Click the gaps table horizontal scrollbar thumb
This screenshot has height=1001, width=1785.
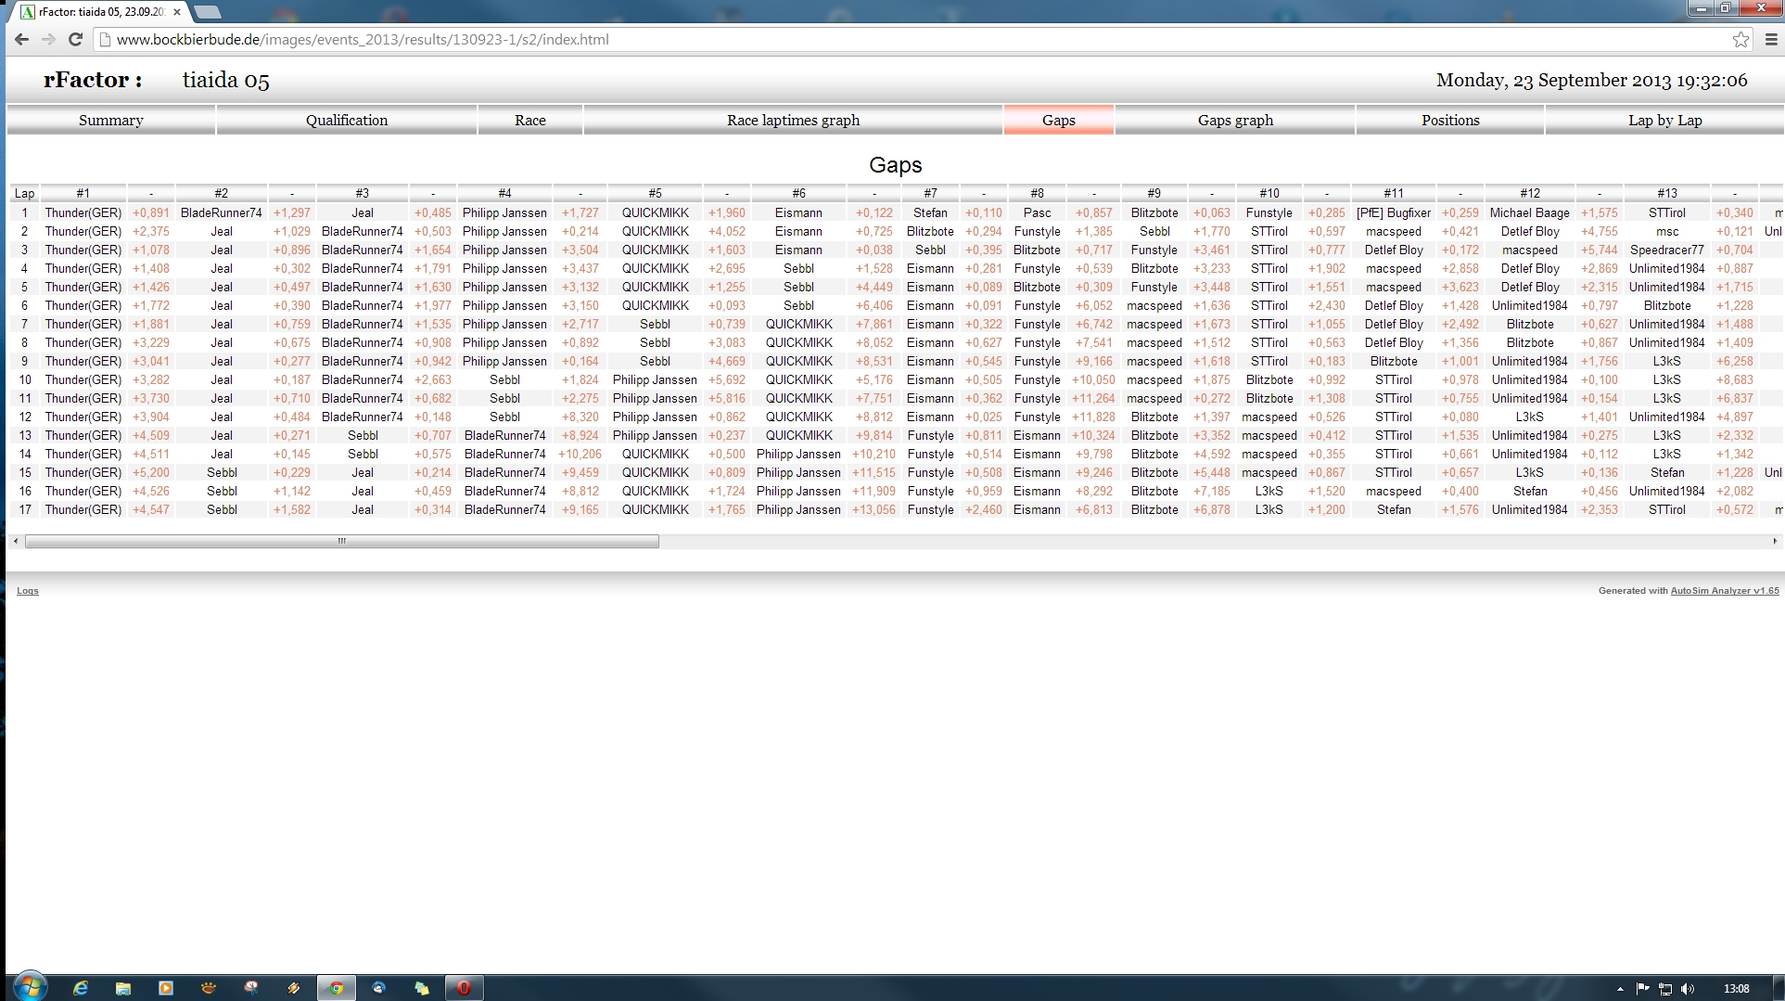pyautogui.click(x=341, y=541)
